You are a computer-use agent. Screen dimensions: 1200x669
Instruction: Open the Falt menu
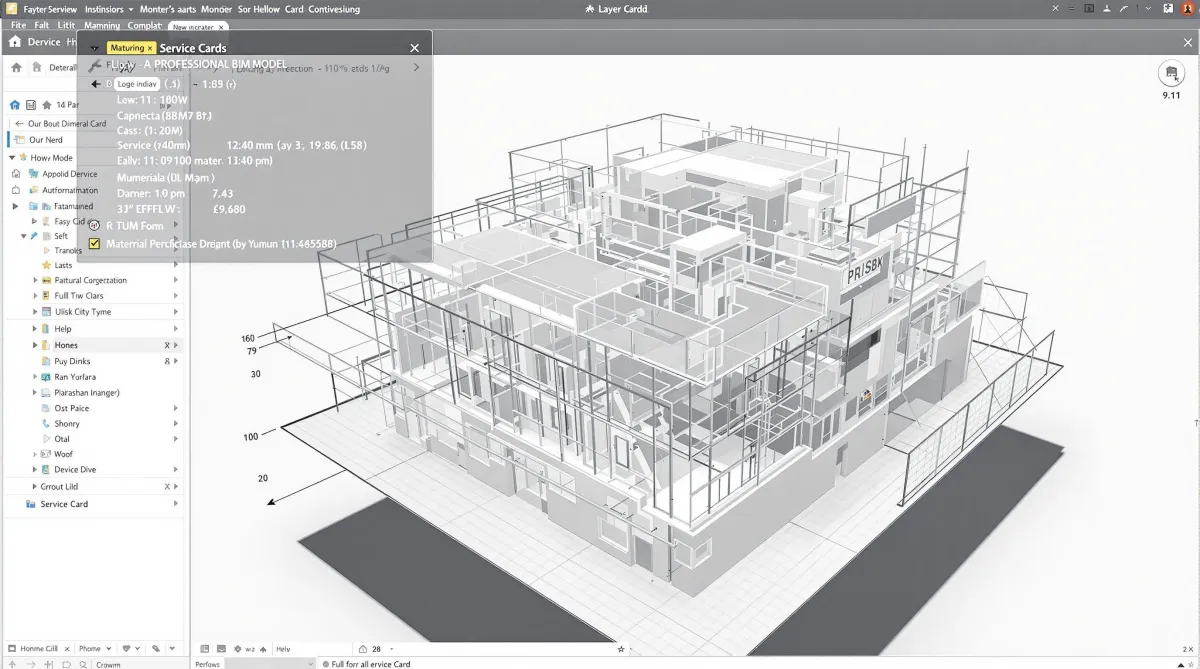(x=42, y=25)
